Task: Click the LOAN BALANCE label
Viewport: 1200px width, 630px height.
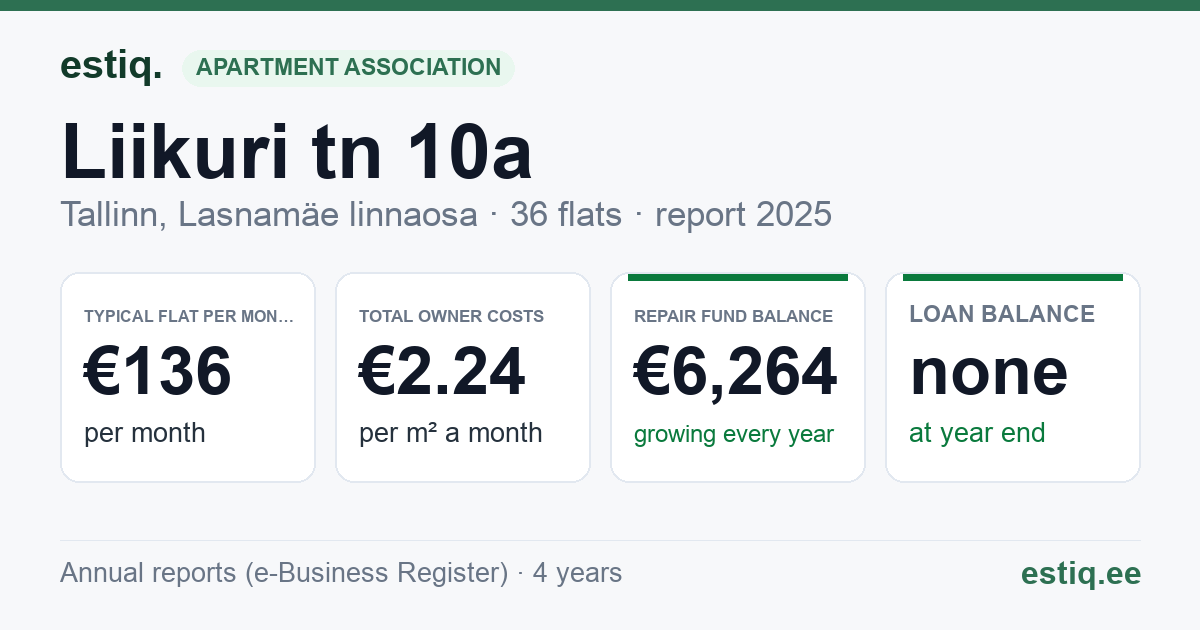Action: (1002, 314)
